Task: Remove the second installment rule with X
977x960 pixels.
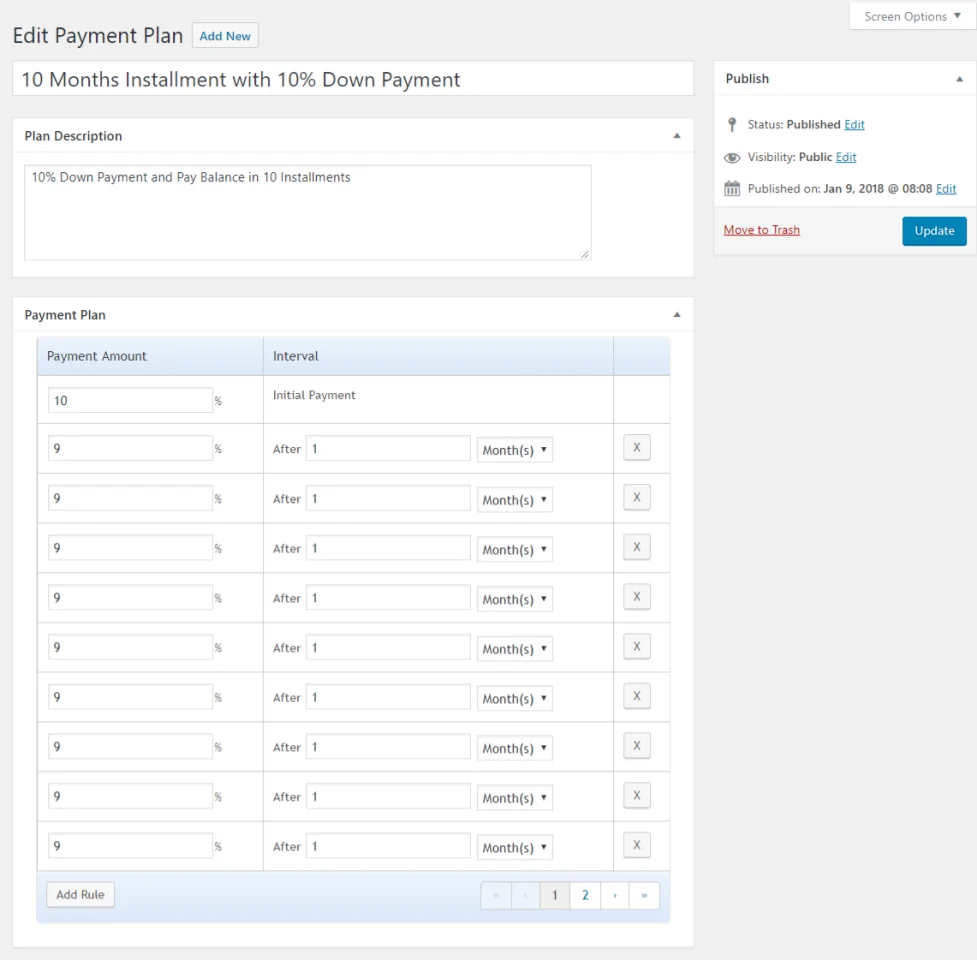Action: point(637,497)
